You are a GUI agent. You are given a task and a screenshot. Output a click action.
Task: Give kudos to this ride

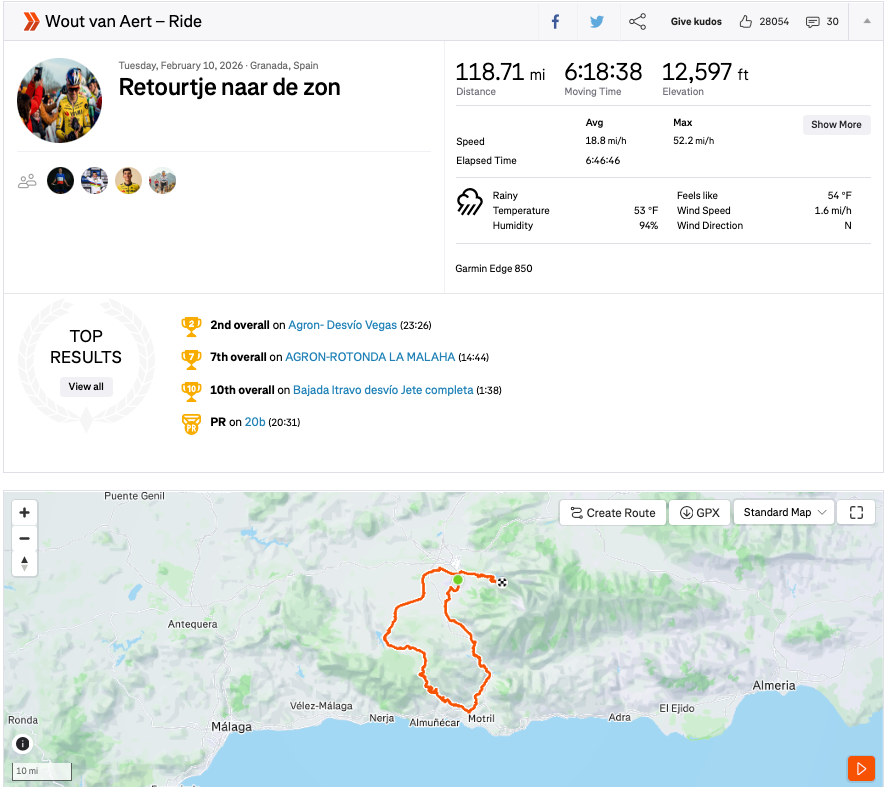pyautogui.click(x=696, y=21)
